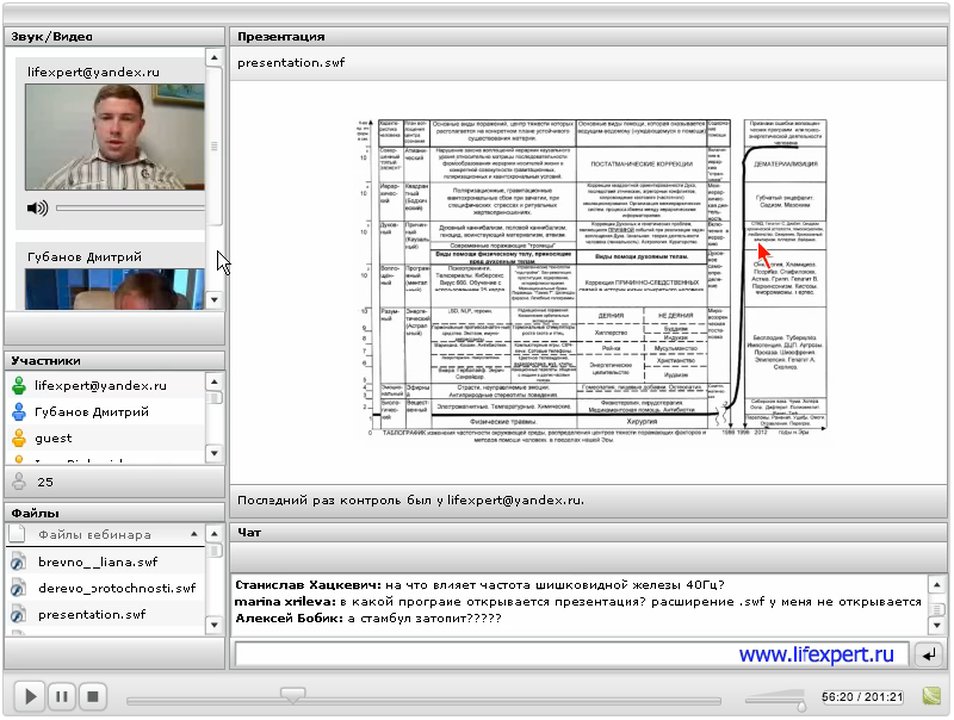Image resolution: width=954 pixels, height=720 pixels.
Task: Click the green user icon for lifexpert
Action: [19, 385]
